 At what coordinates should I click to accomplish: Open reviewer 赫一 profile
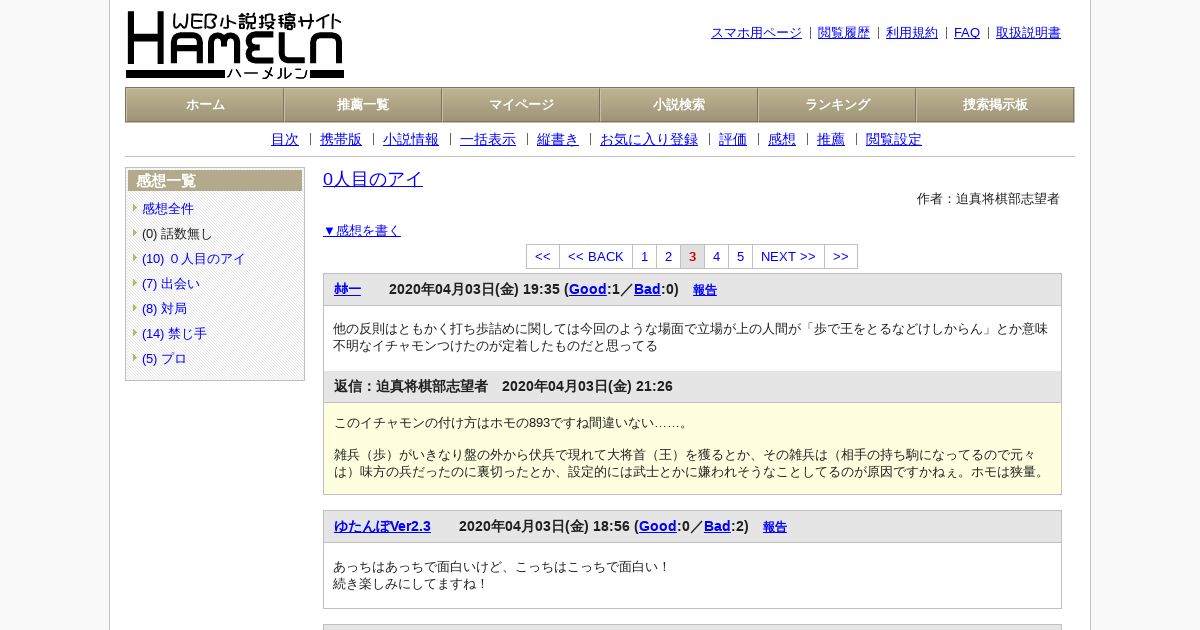tap(347, 289)
